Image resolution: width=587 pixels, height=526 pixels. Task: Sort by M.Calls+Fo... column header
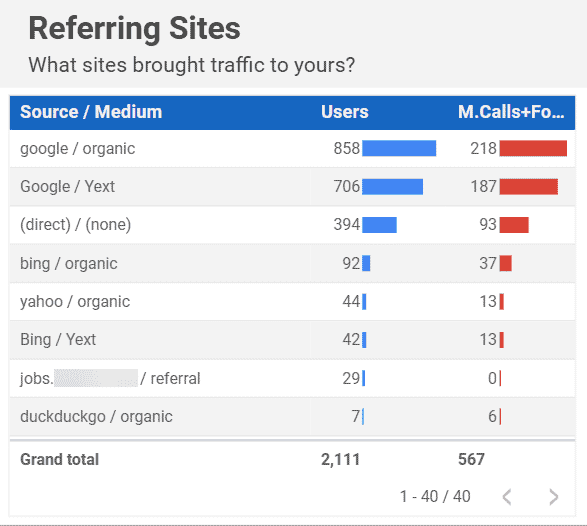tap(511, 112)
